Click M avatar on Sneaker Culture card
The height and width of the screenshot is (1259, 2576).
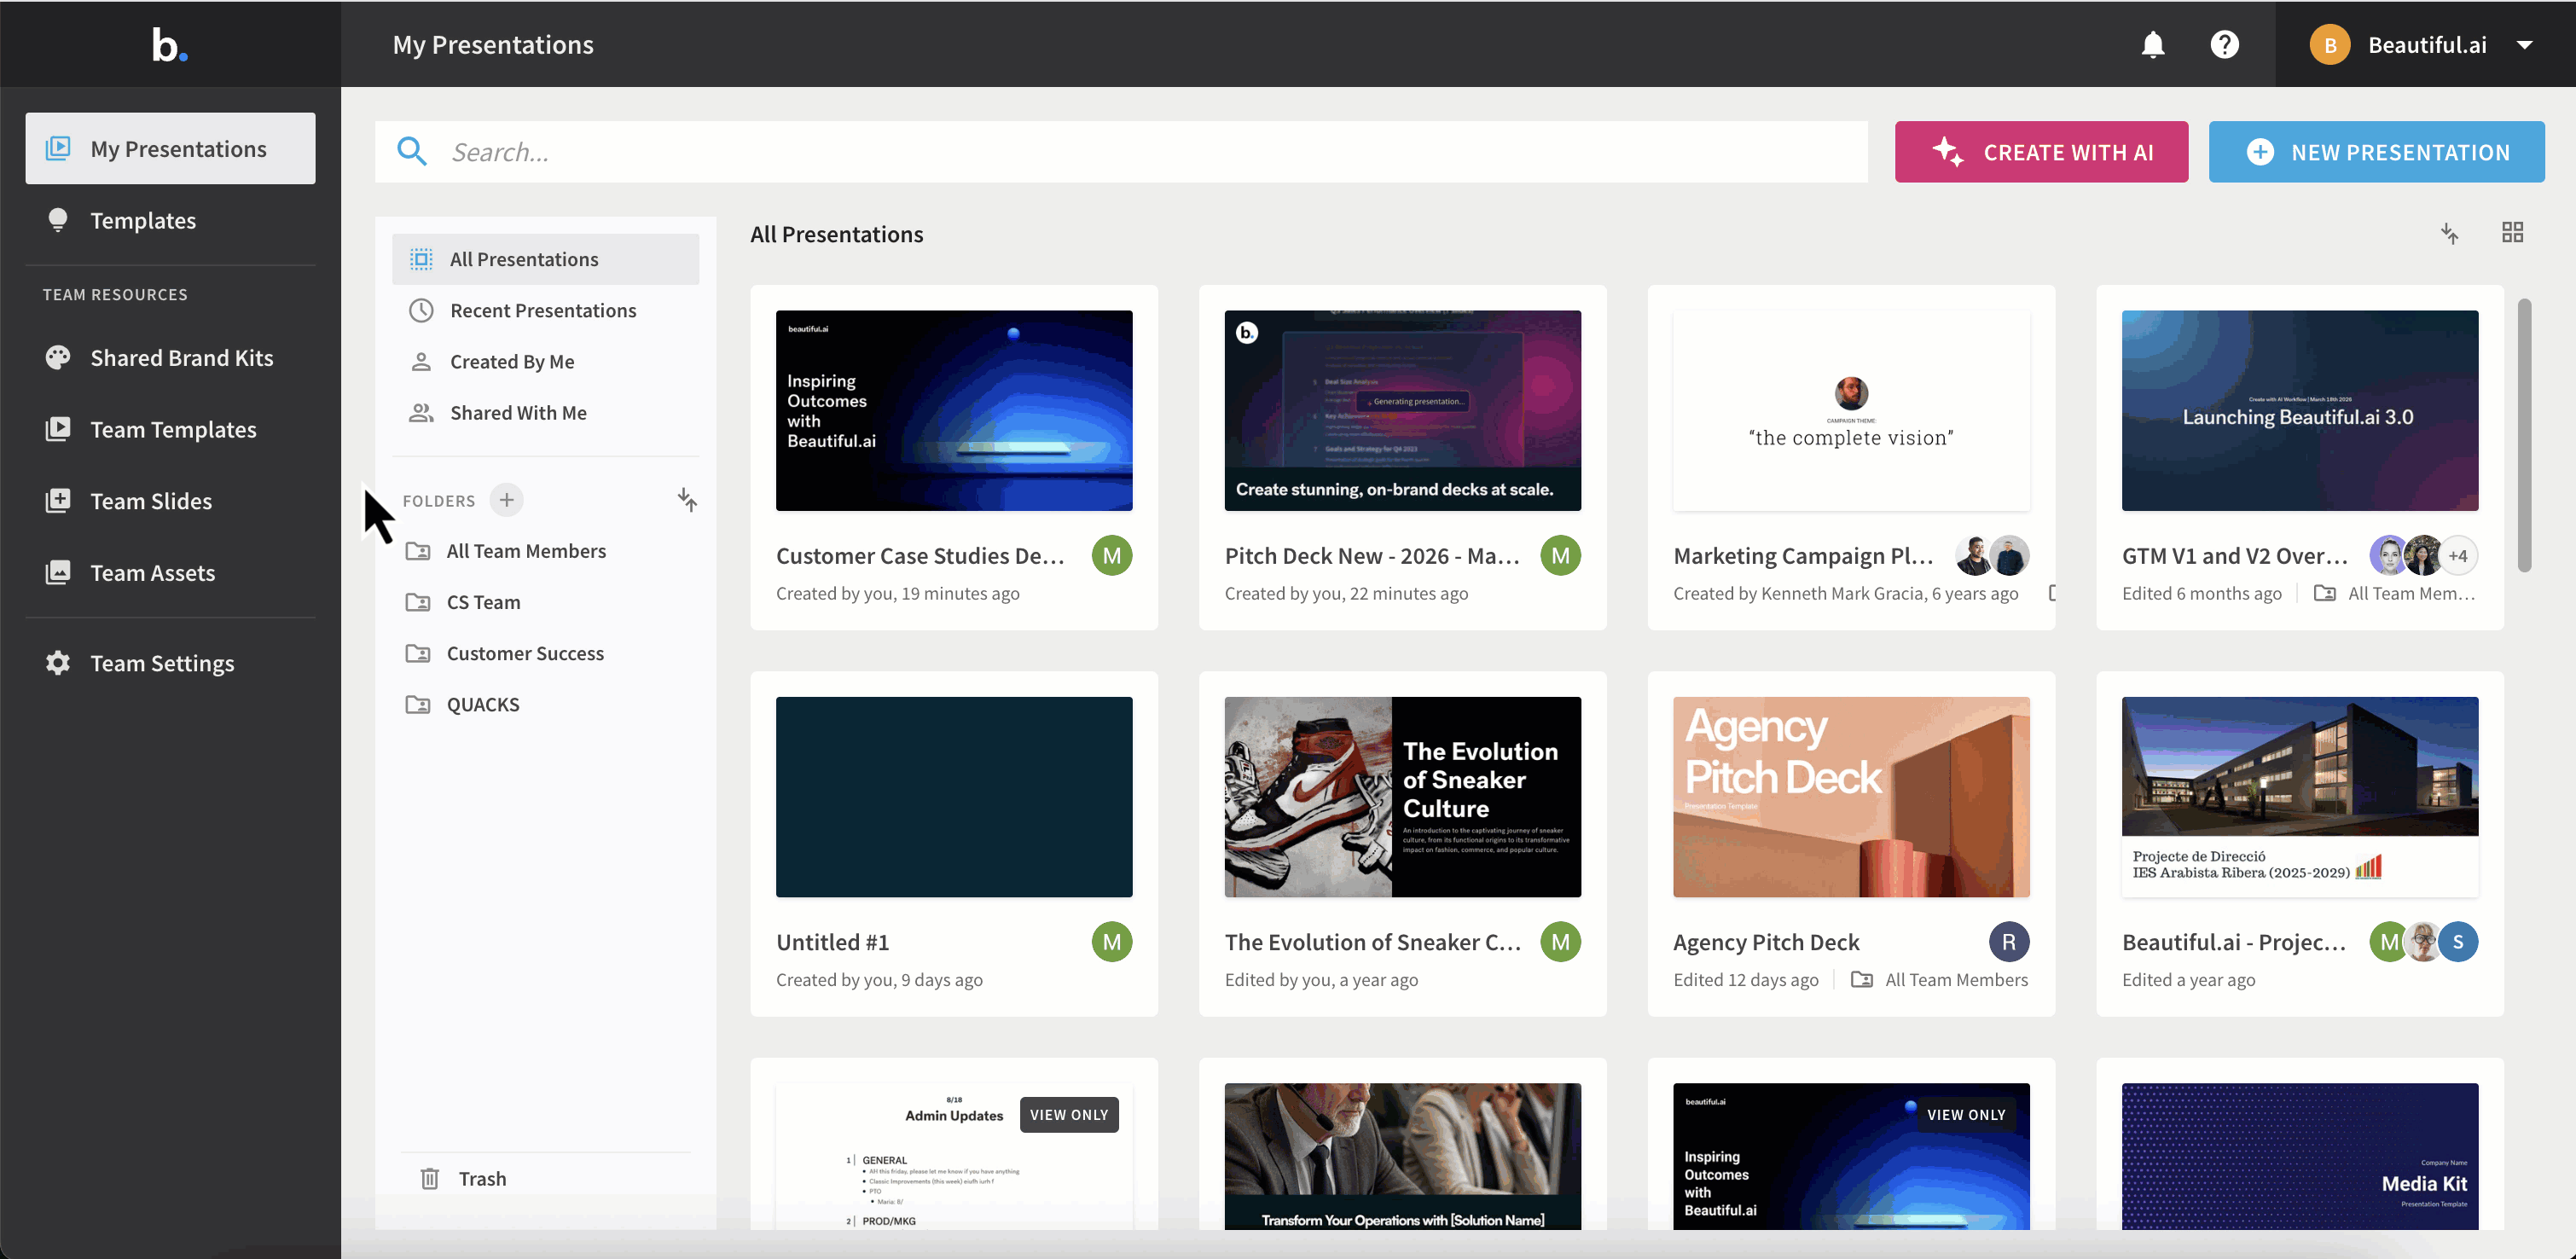click(x=1561, y=942)
